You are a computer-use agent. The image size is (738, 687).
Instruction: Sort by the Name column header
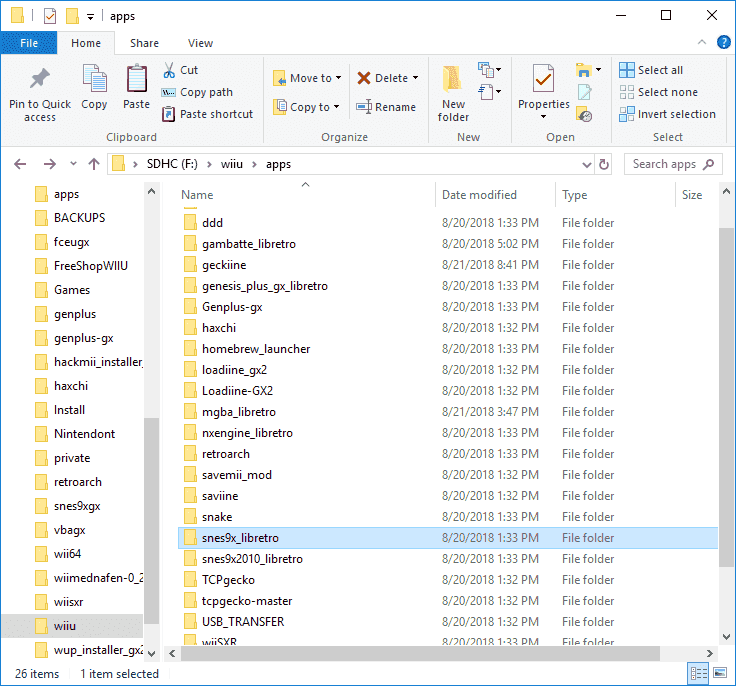click(x=306, y=195)
